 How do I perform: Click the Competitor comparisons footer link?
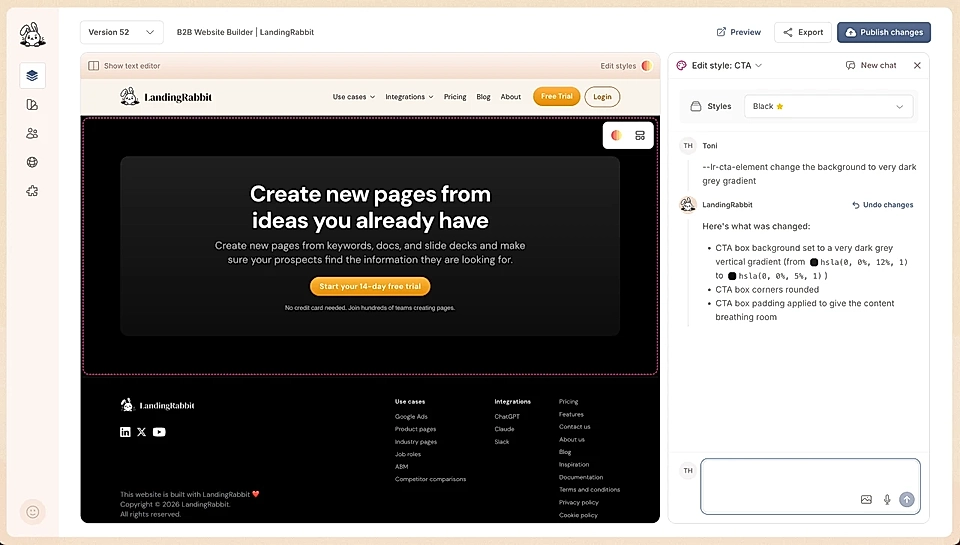click(x=430, y=479)
